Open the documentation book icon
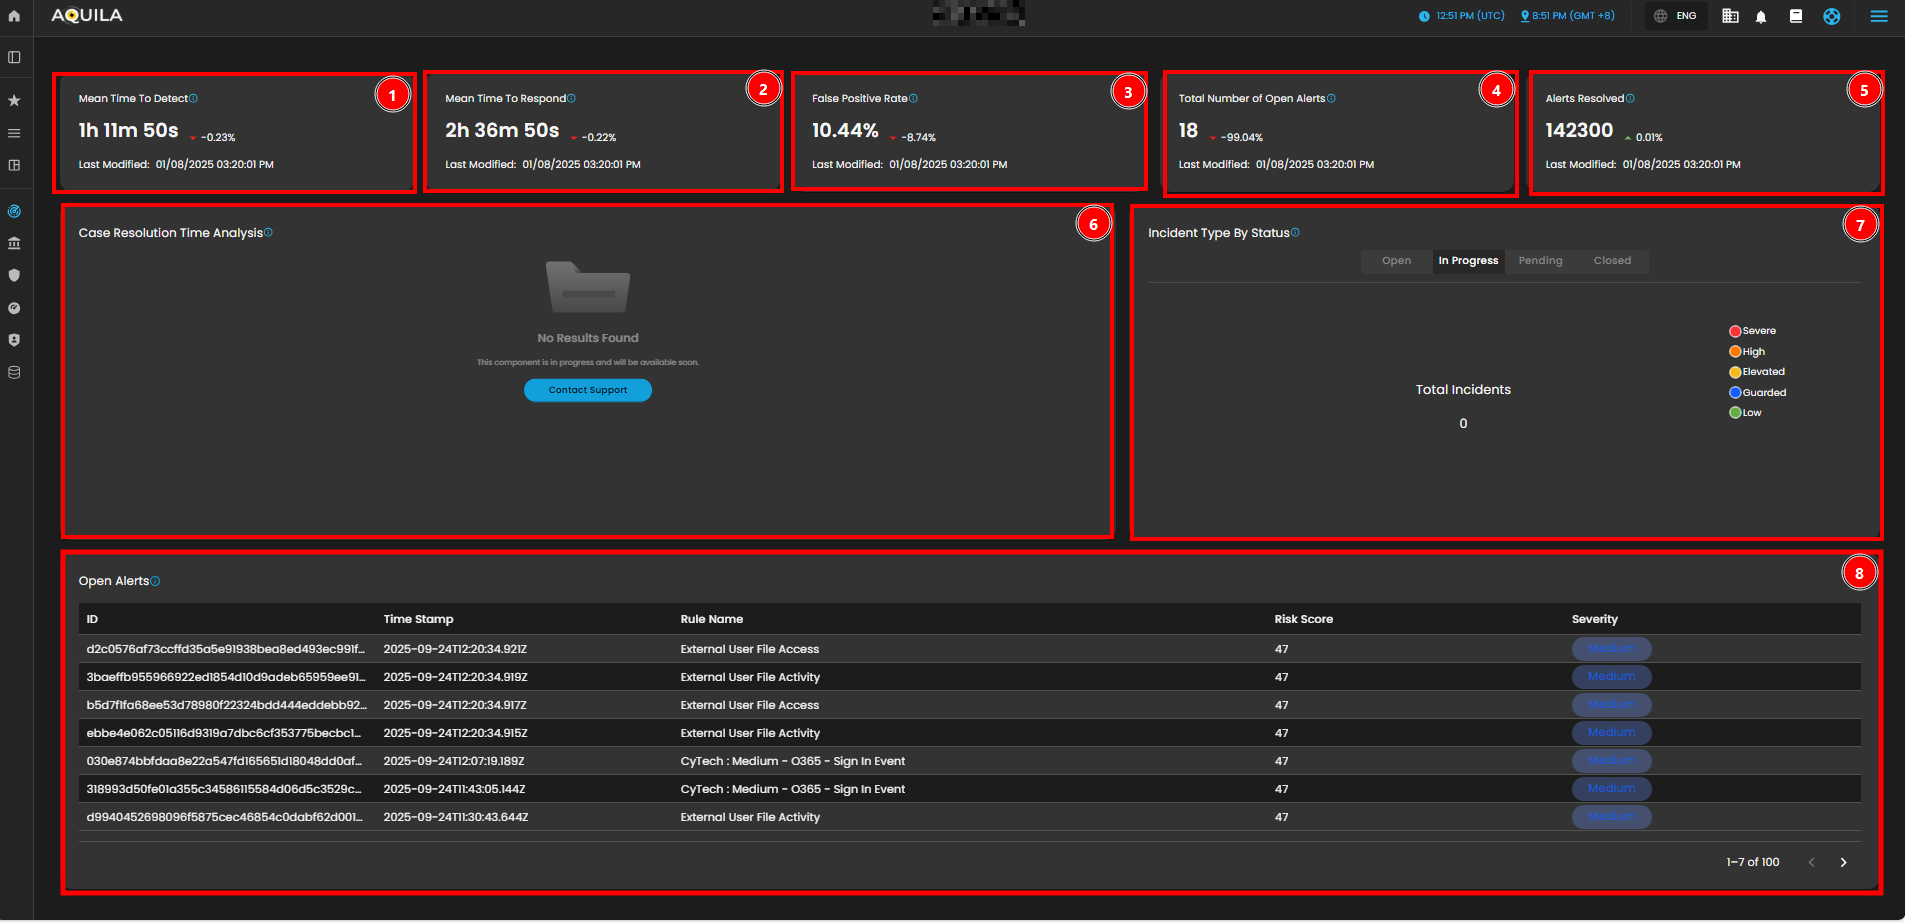Screen dimensions: 1905x923 pos(1796,16)
